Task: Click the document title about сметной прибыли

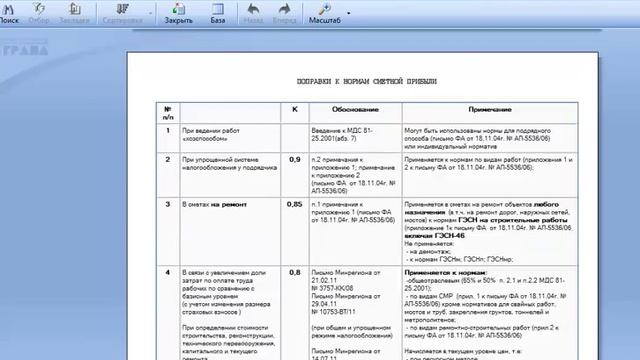Action: [367, 81]
